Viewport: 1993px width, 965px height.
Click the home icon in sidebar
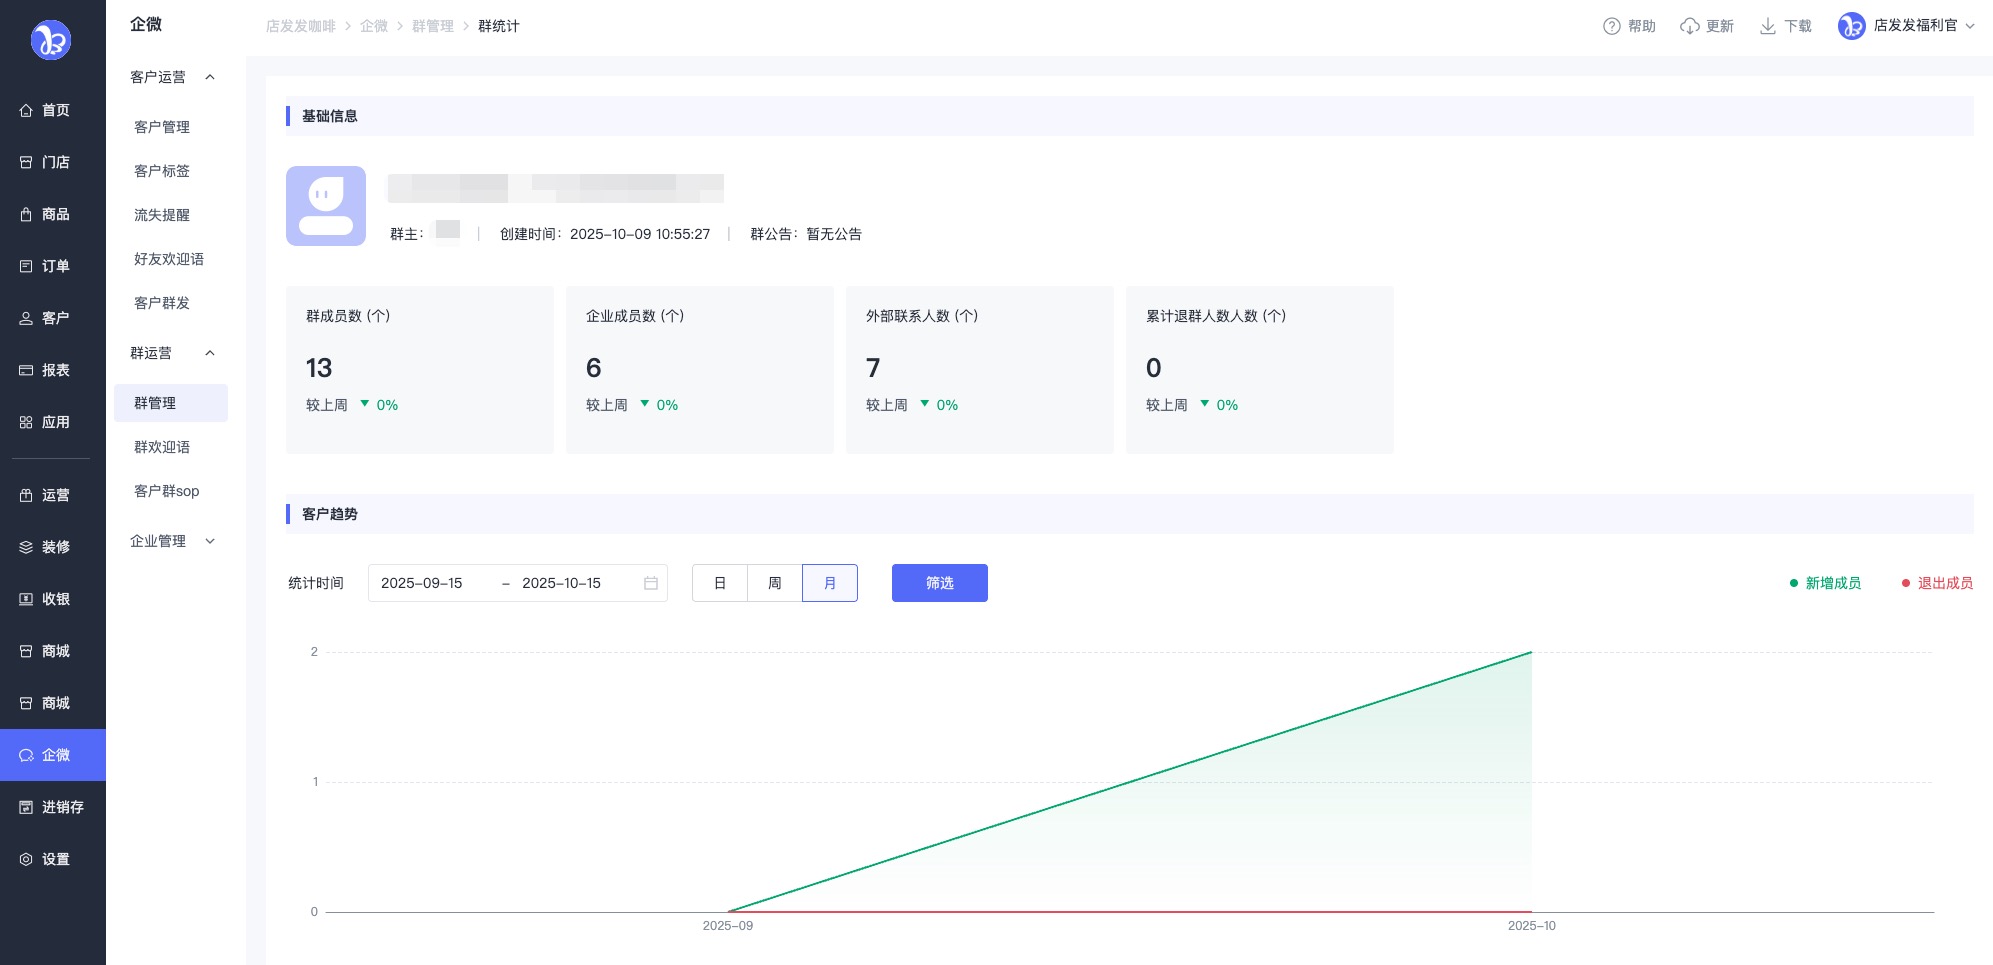(26, 110)
